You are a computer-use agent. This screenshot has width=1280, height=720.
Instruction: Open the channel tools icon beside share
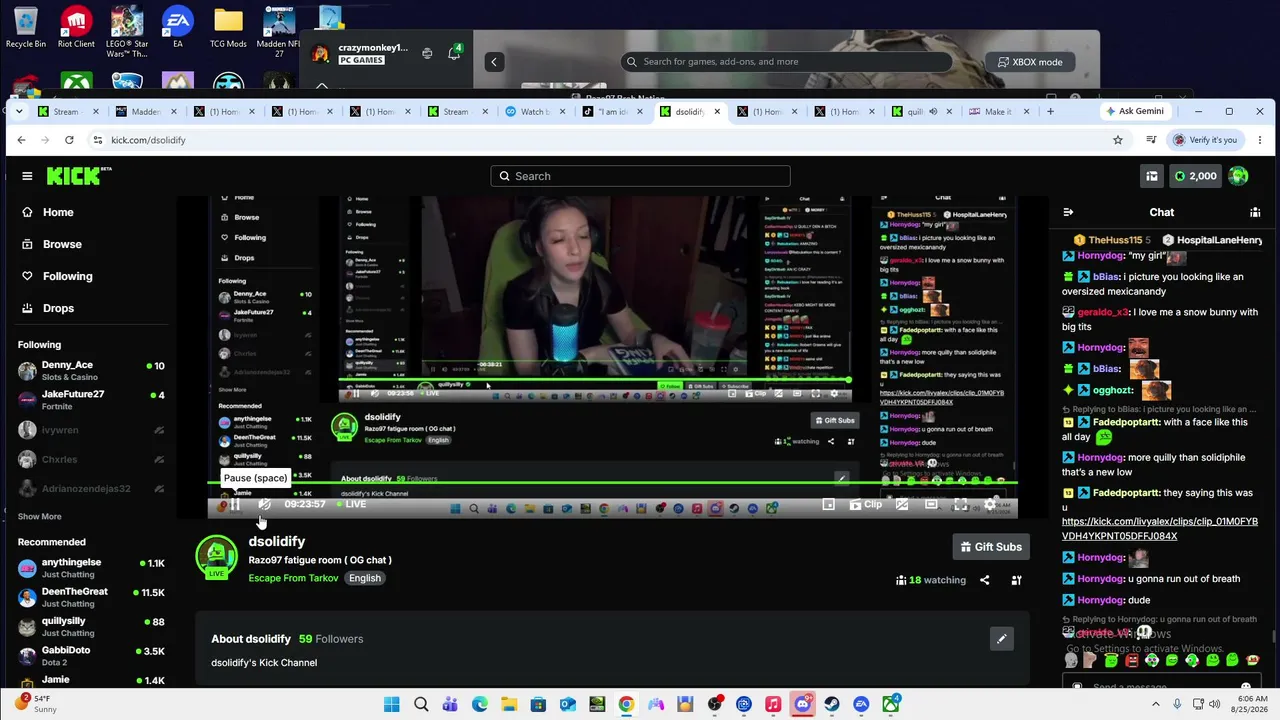[x=1016, y=580]
